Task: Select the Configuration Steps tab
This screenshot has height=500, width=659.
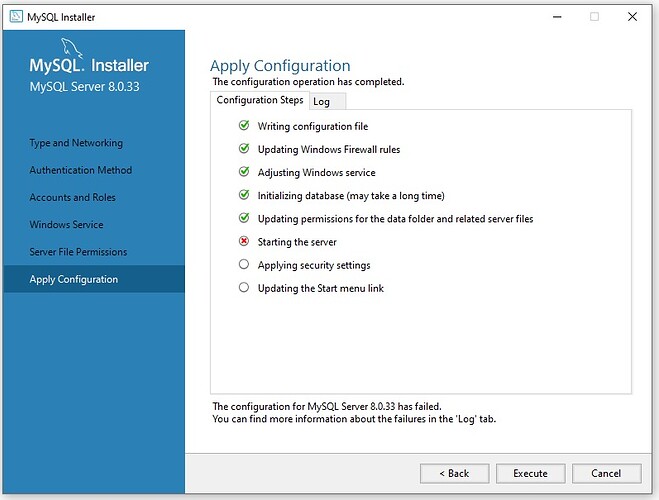Action: tap(260, 100)
